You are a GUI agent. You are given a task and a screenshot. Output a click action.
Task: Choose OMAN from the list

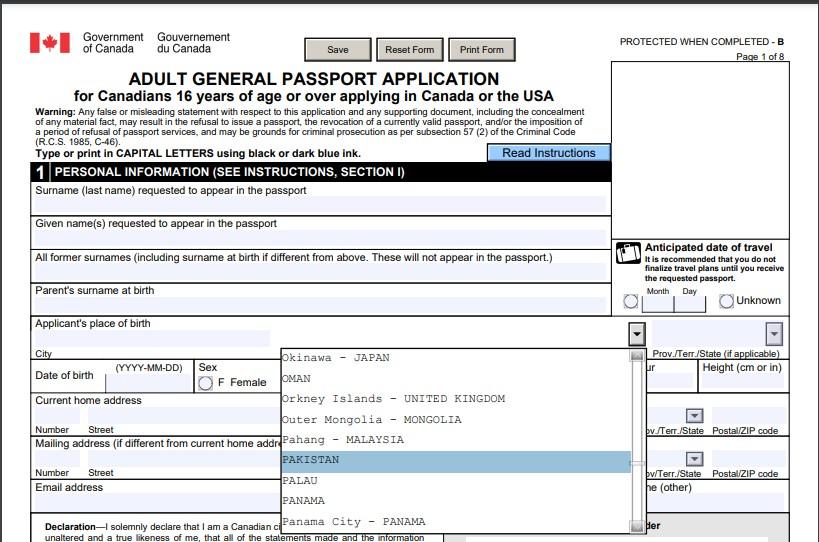456,379
